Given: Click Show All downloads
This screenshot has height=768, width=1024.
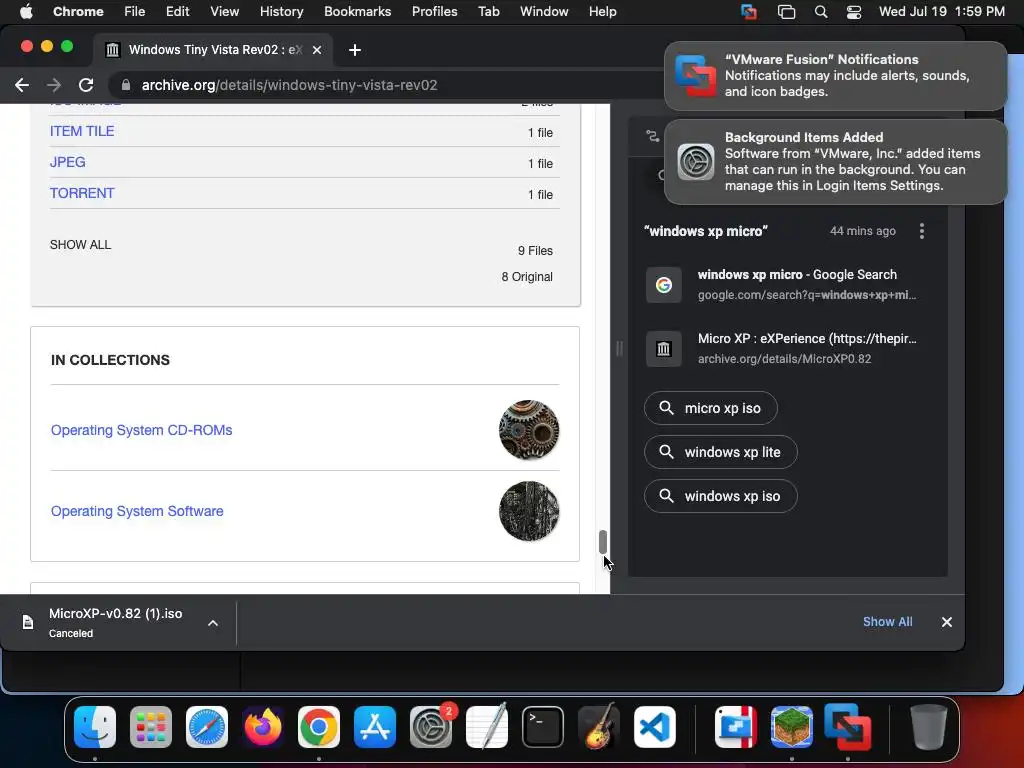Looking at the screenshot, I should (x=888, y=622).
